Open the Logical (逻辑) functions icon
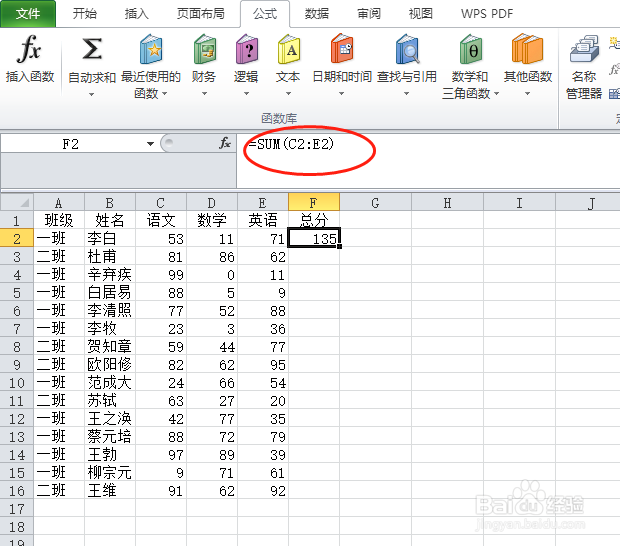The image size is (620, 546). pyautogui.click(x=247, y=49)
